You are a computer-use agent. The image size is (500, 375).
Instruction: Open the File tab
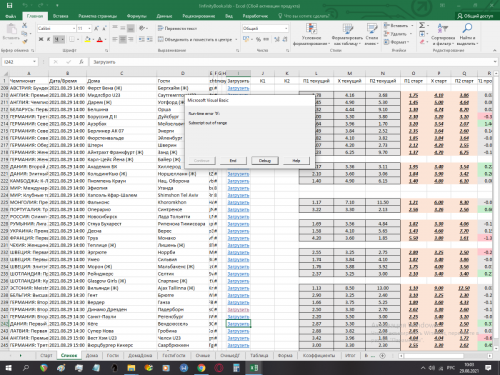tap(11, 16)
